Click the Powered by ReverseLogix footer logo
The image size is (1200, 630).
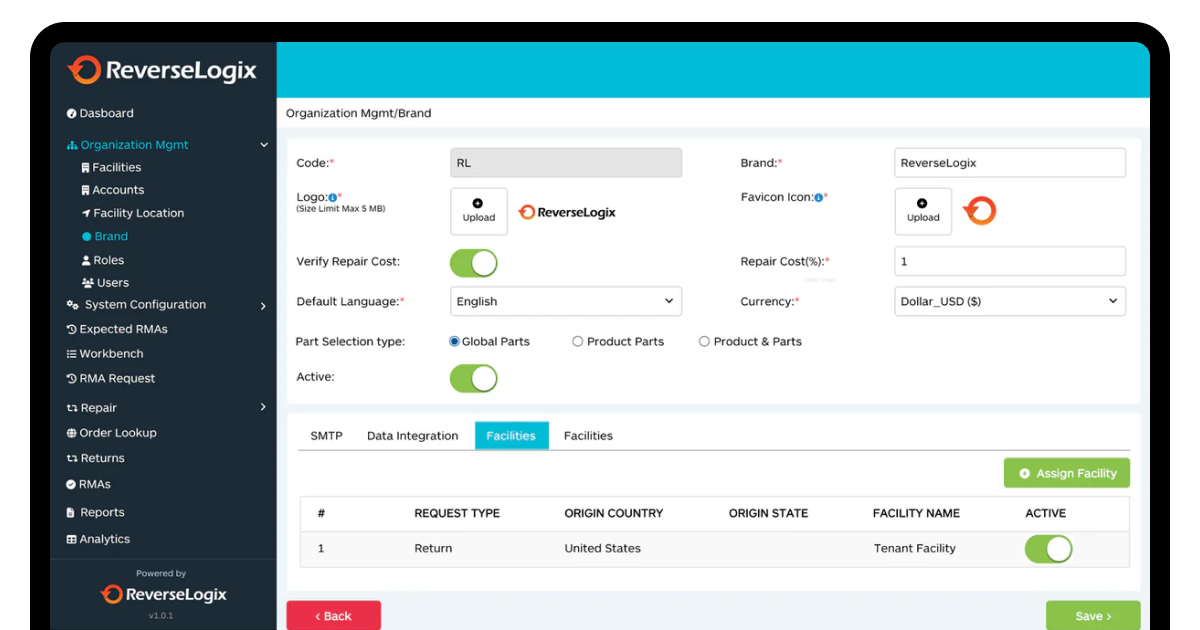[x=164, y=595]
